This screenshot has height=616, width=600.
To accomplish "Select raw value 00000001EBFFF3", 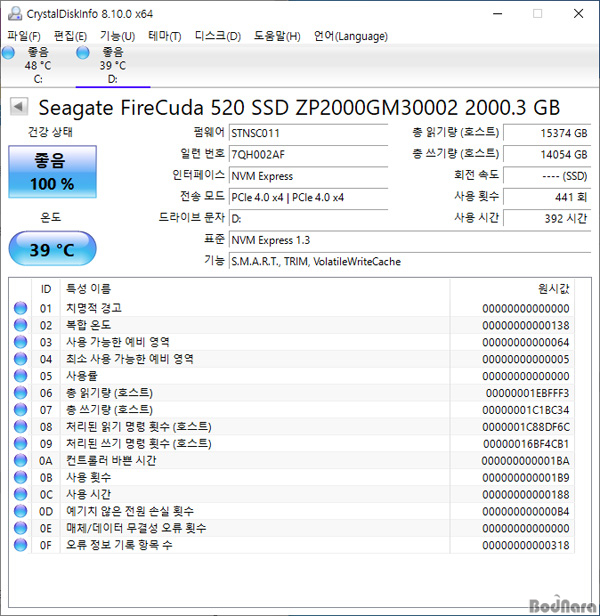I will [x=527, y=393].
